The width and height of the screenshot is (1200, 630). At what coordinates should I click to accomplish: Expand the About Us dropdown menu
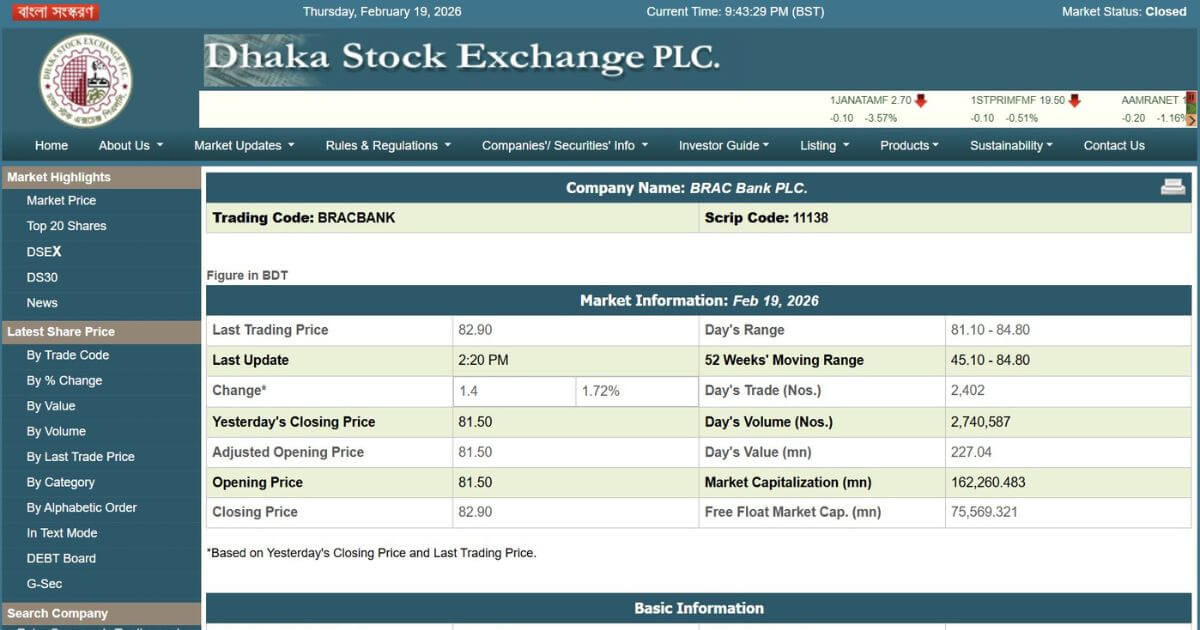click(x=130, y=146)
